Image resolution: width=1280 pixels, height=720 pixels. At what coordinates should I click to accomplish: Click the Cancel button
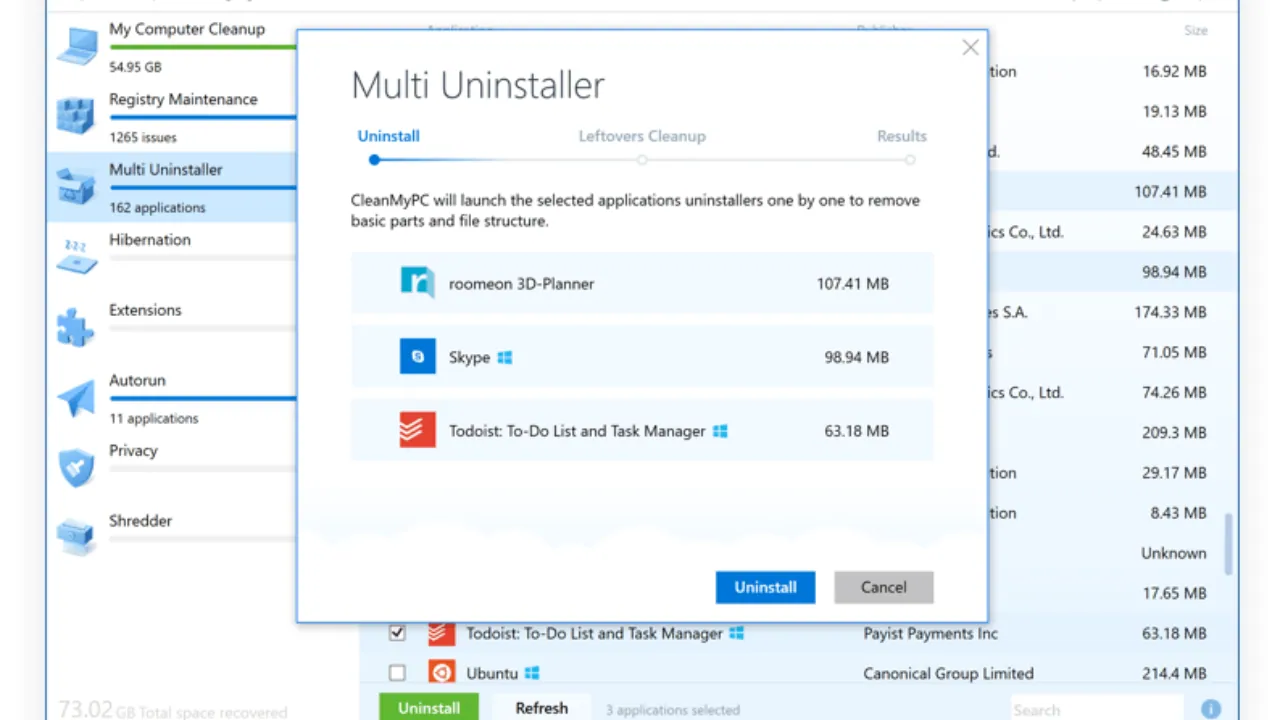click(884, 587)
